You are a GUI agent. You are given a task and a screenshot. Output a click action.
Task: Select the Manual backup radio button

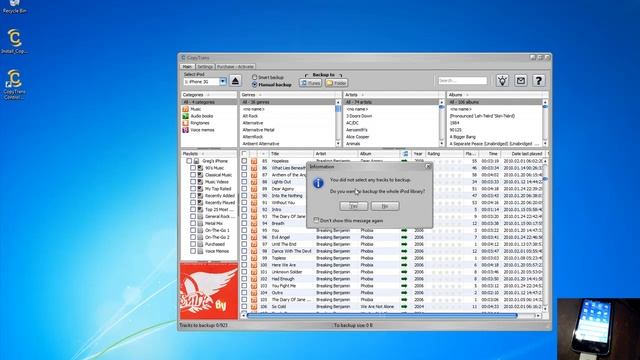[254, 84]
